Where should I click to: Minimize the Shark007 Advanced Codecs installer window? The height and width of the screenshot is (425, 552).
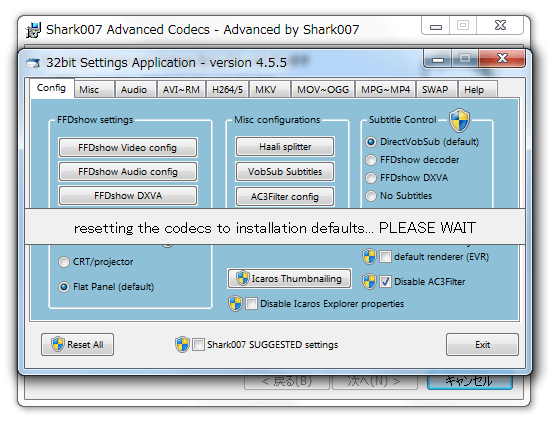coord(436,26)
